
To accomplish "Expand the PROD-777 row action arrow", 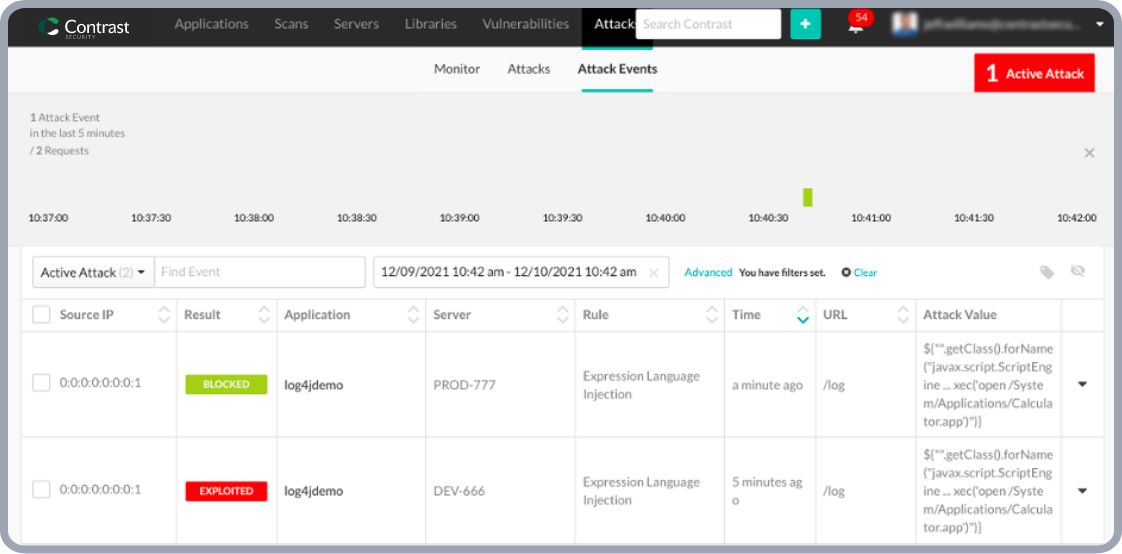I will pyautogui.click(x=1082, y=384).
